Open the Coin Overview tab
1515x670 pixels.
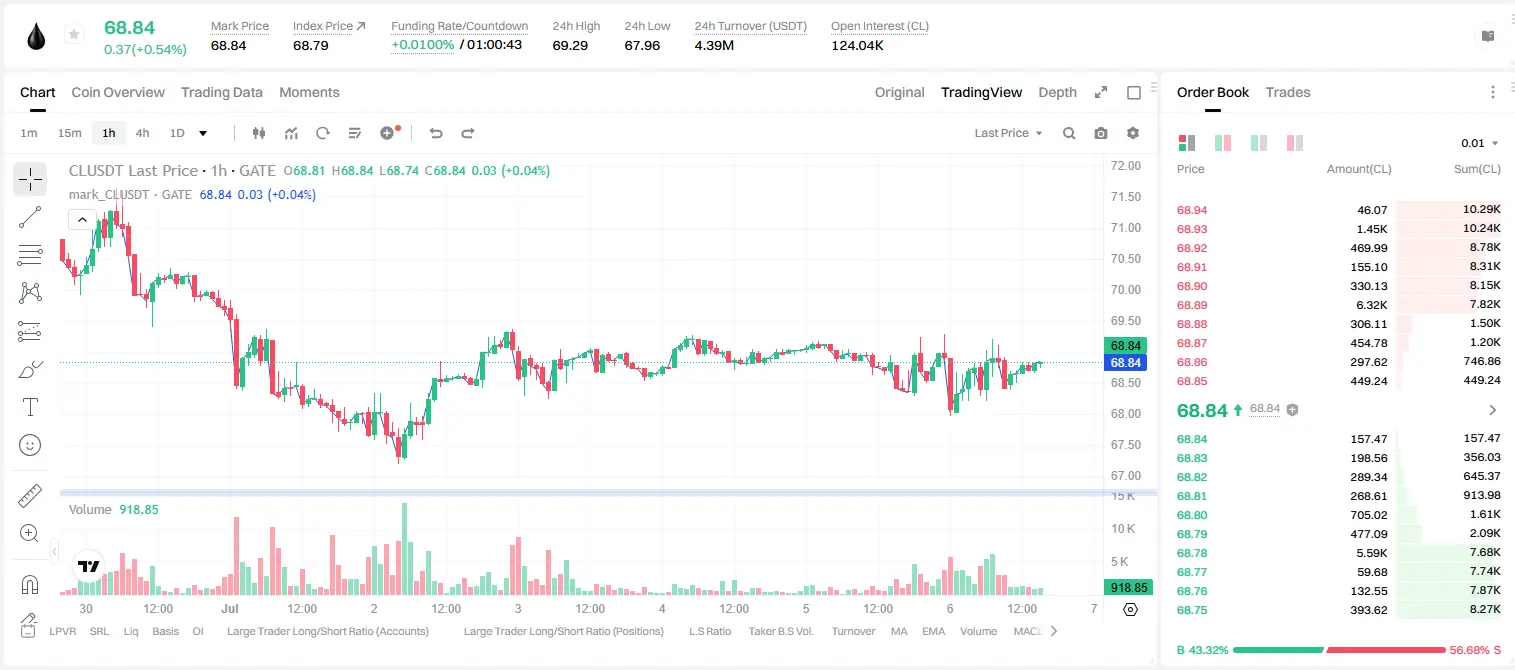(x=118, y=92)
